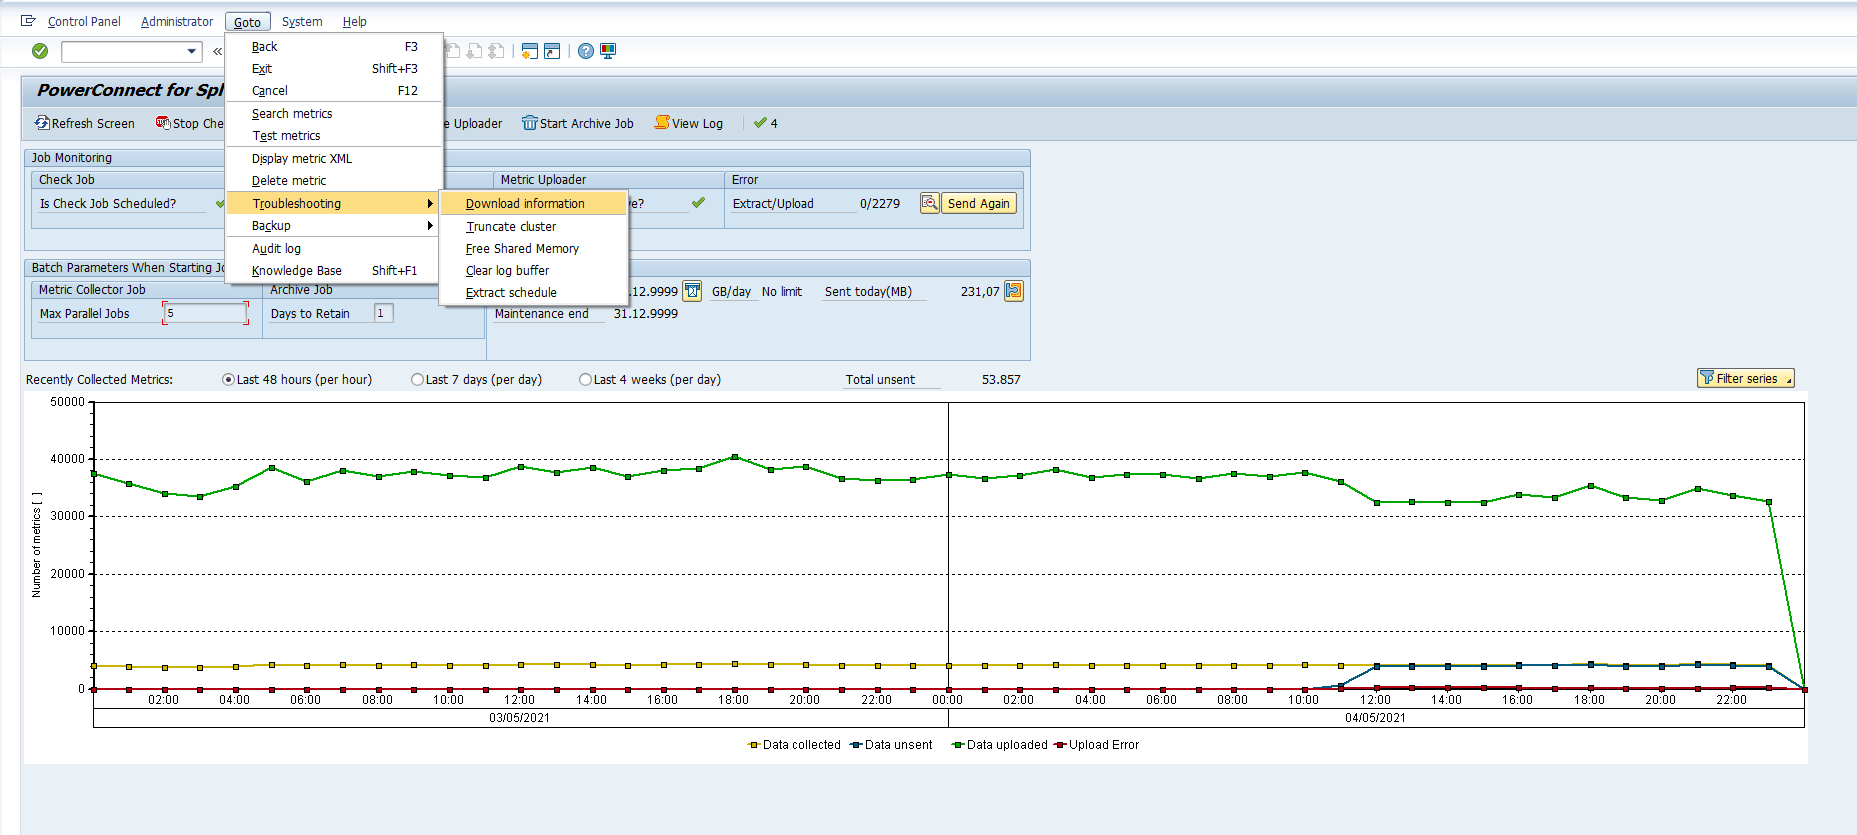This screenshot has width=1857, height=835.
Task: Select Last 4 weeks (per day) option
Action: 585,380
